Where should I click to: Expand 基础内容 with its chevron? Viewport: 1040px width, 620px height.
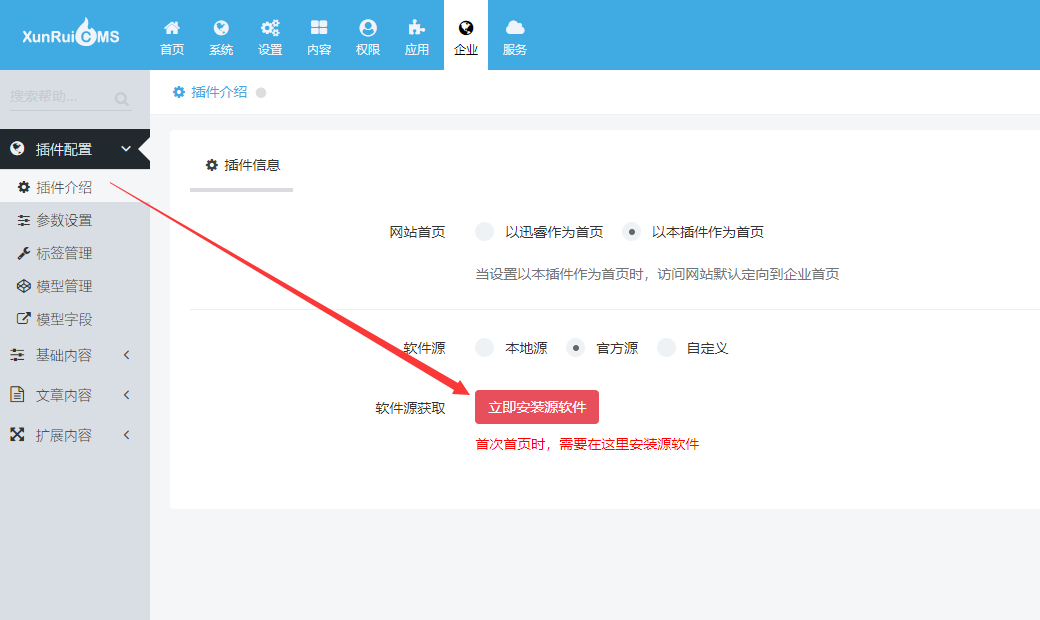pyautogui.click(x=126, y=355)
